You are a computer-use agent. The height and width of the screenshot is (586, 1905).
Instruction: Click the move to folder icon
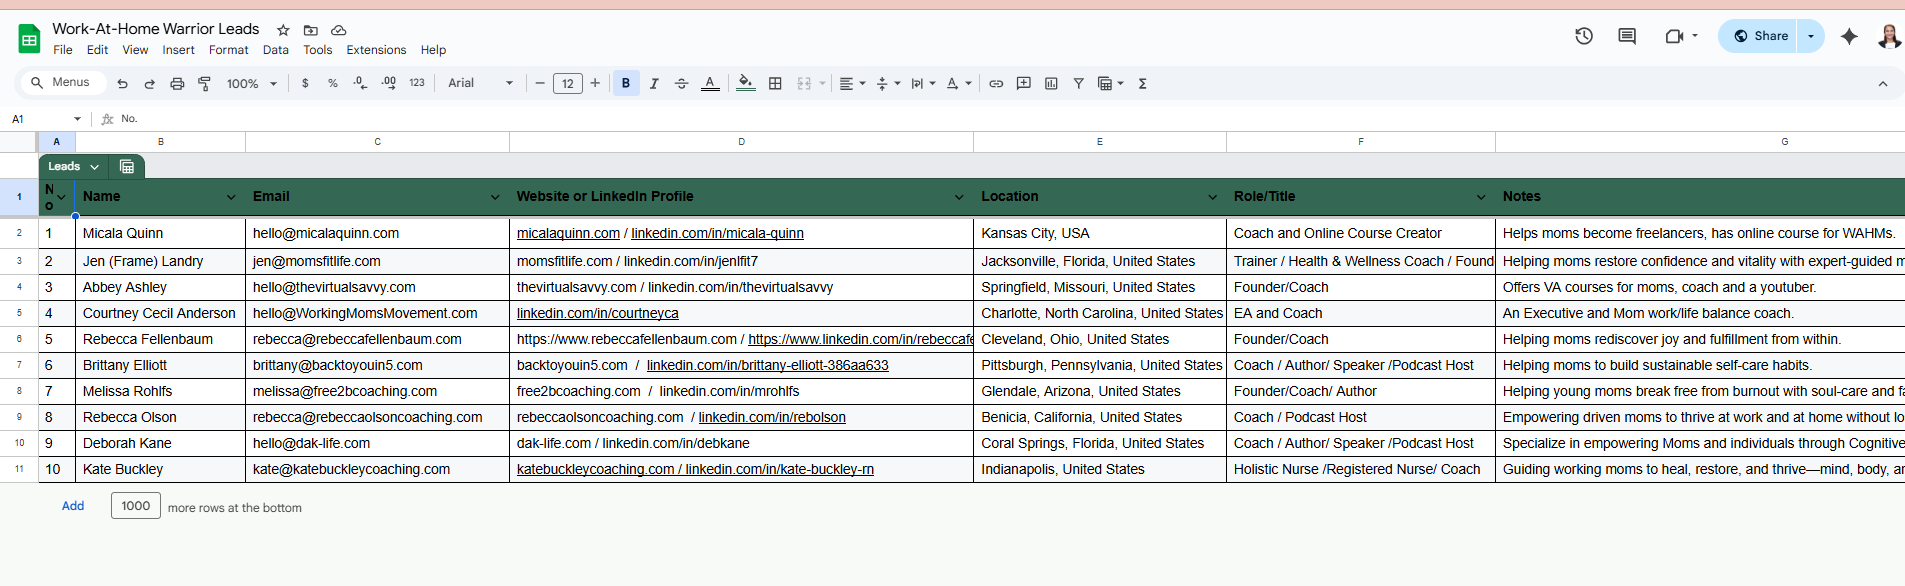311,30
